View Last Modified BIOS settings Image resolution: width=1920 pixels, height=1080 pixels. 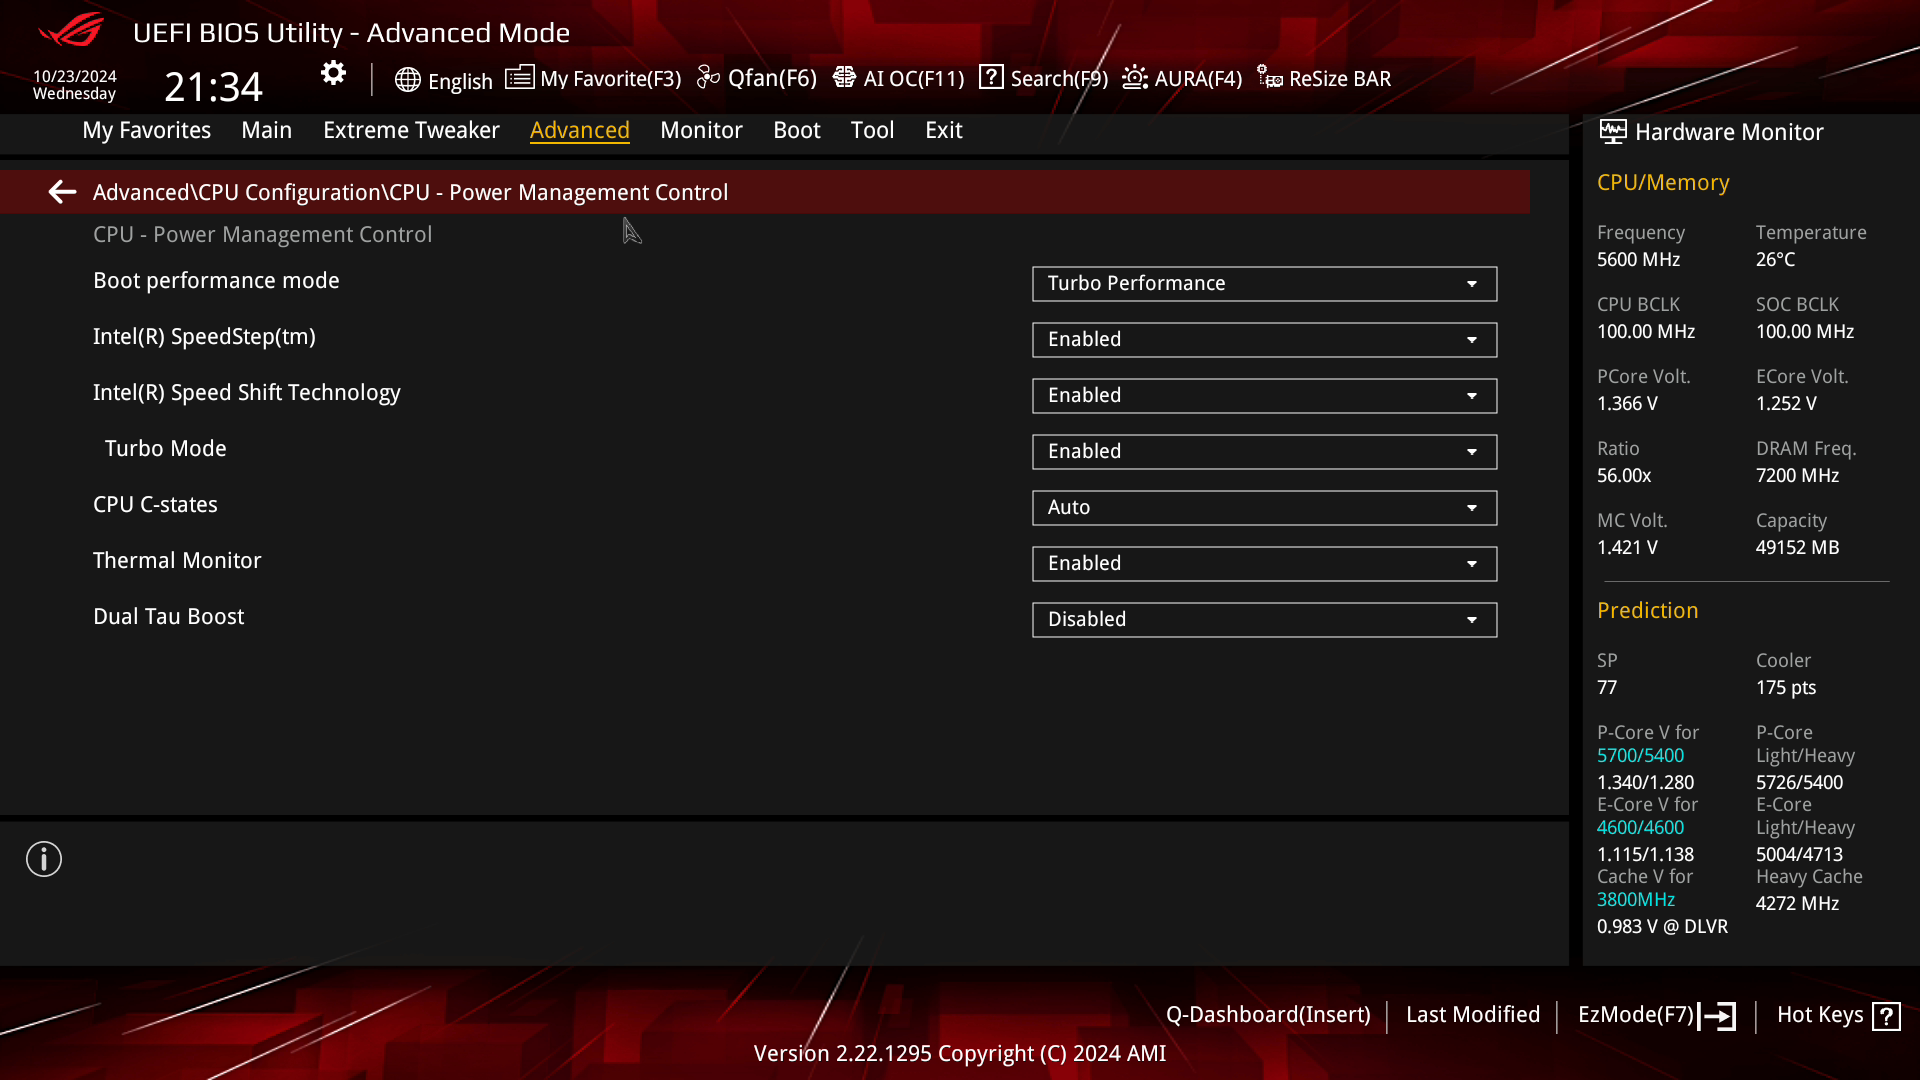(1473, 1014)
